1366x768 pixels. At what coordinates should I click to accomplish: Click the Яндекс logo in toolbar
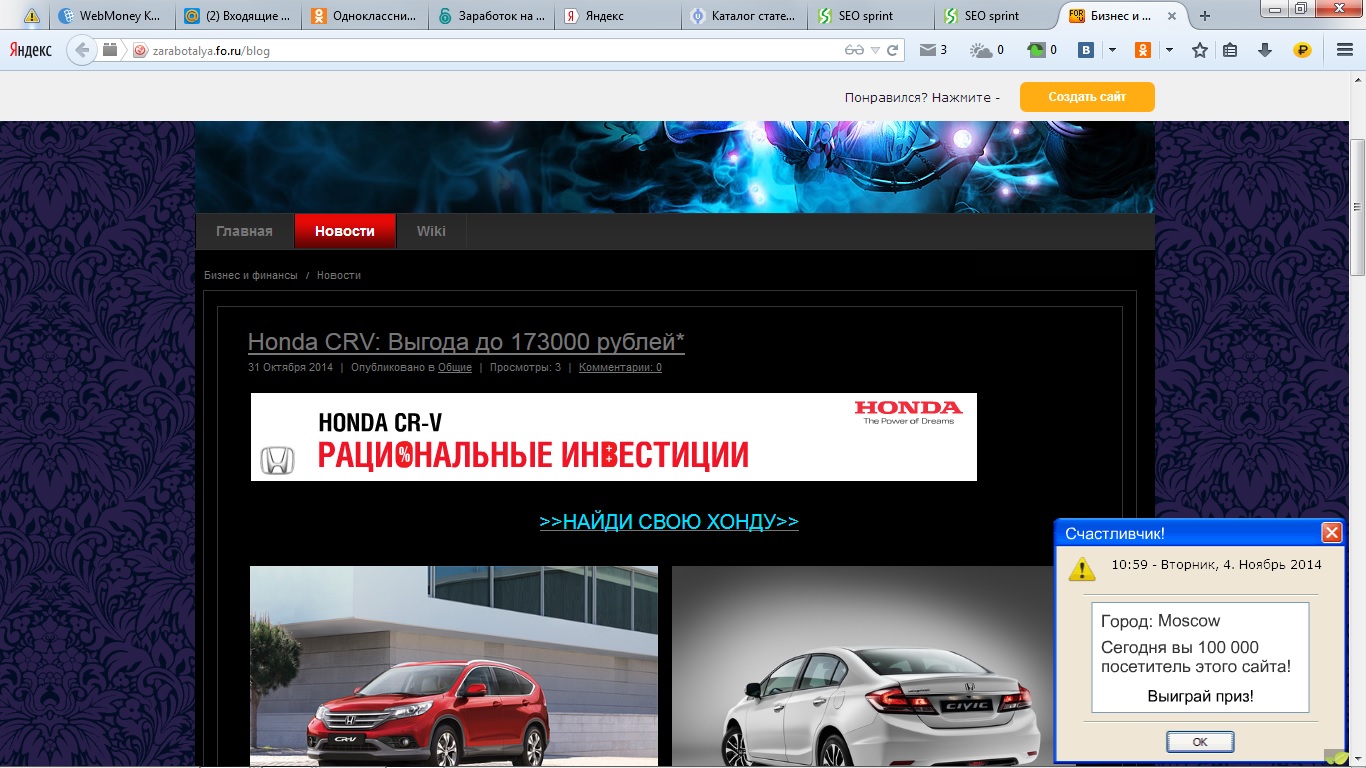[x=31, y=50]
